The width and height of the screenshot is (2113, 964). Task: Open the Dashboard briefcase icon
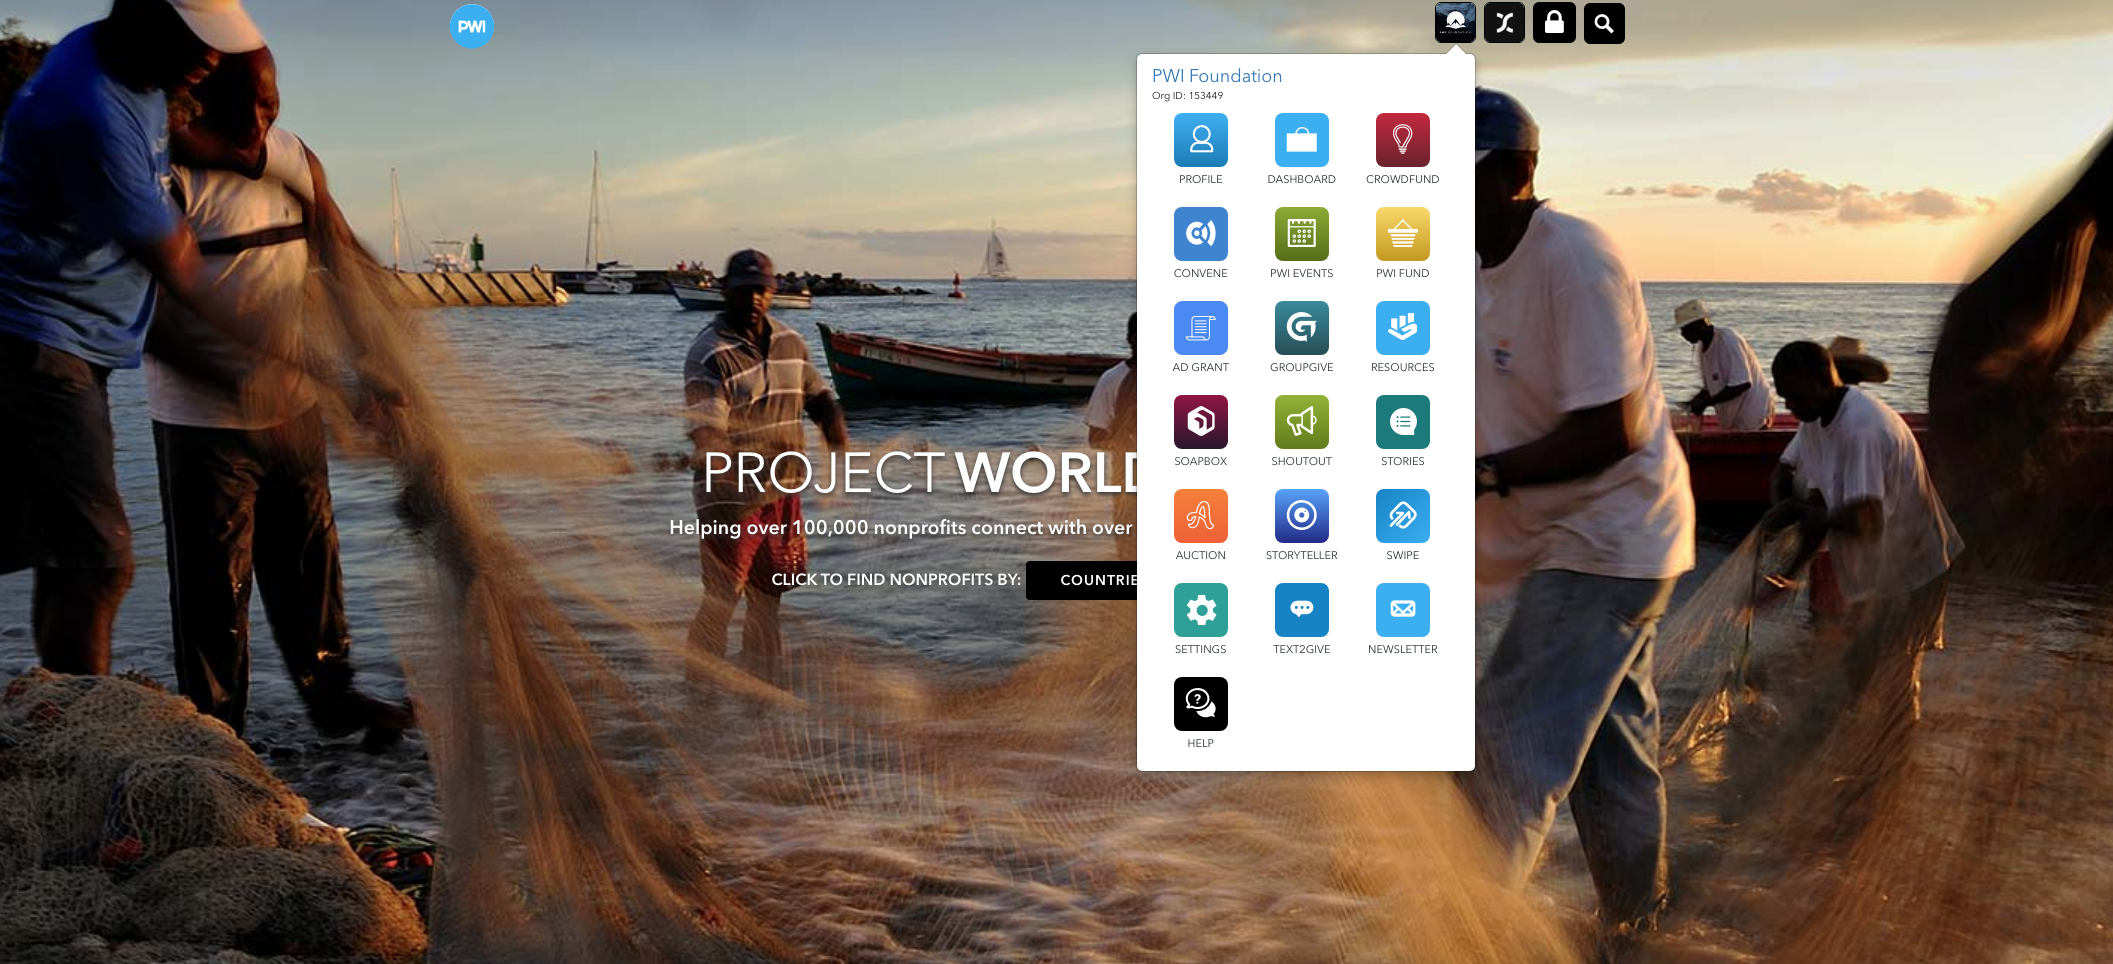coord(1301,140)
